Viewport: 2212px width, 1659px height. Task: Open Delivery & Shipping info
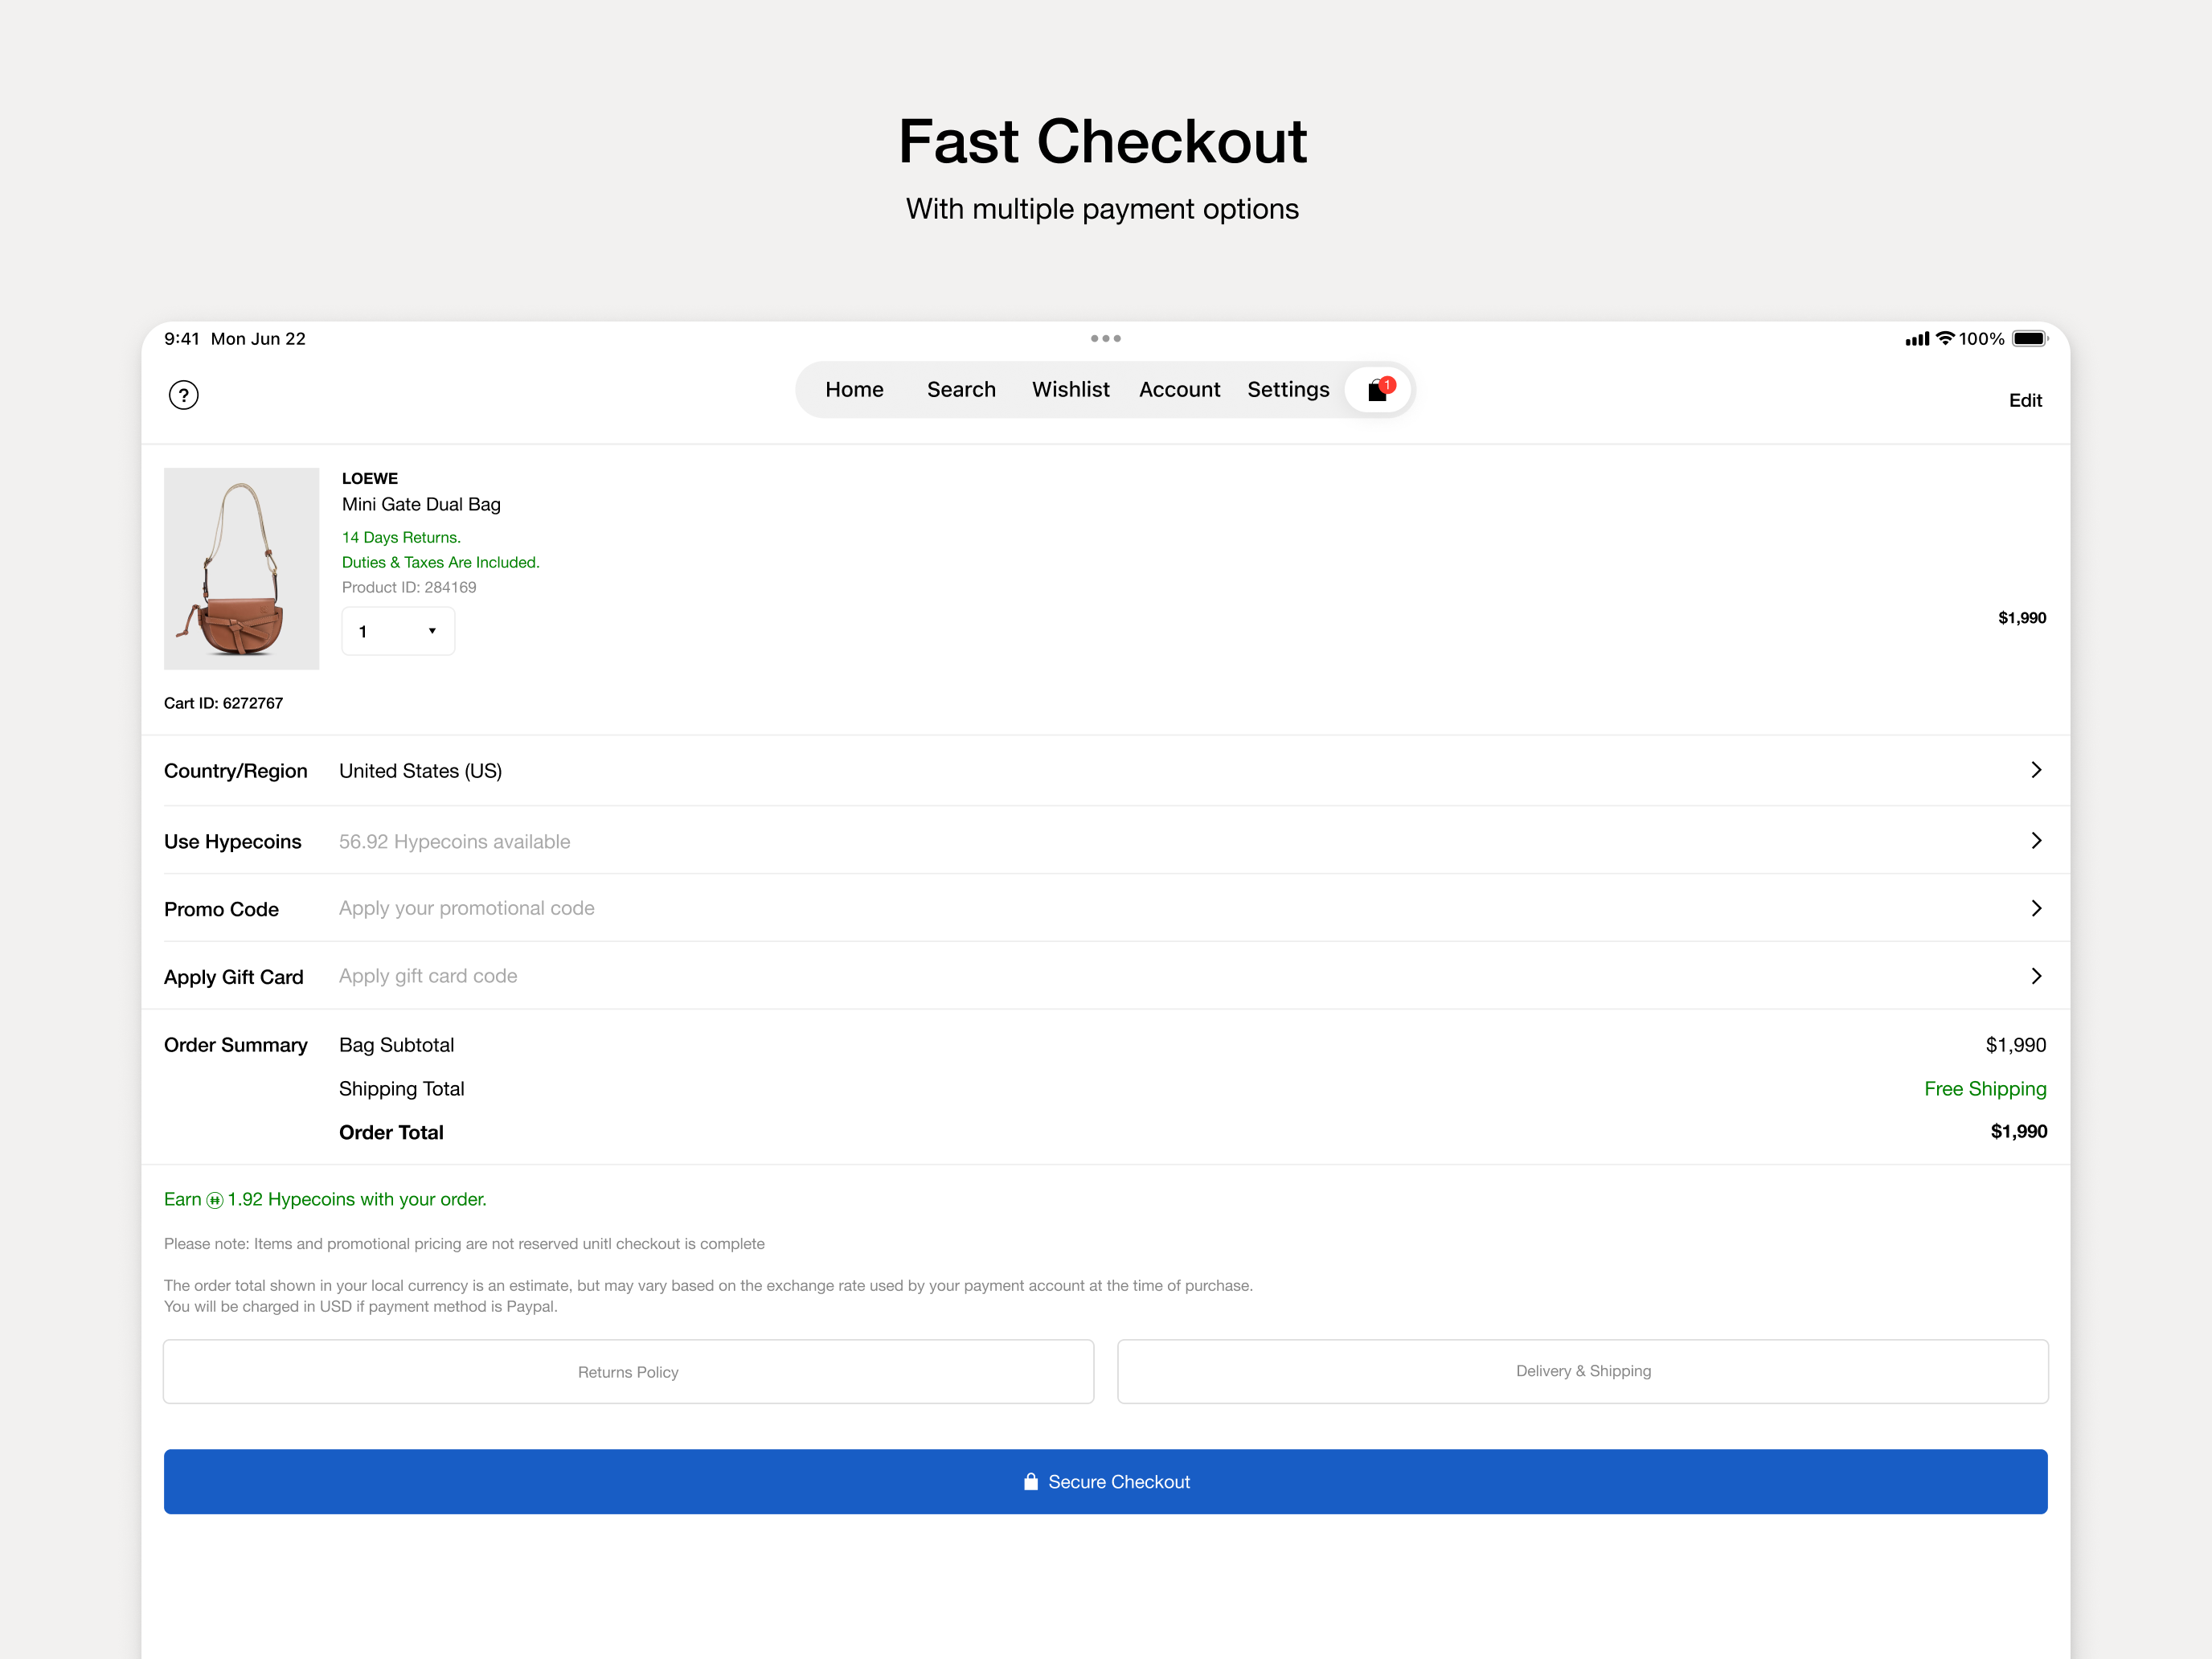pyautogui.click(x=1582, y=1372)
